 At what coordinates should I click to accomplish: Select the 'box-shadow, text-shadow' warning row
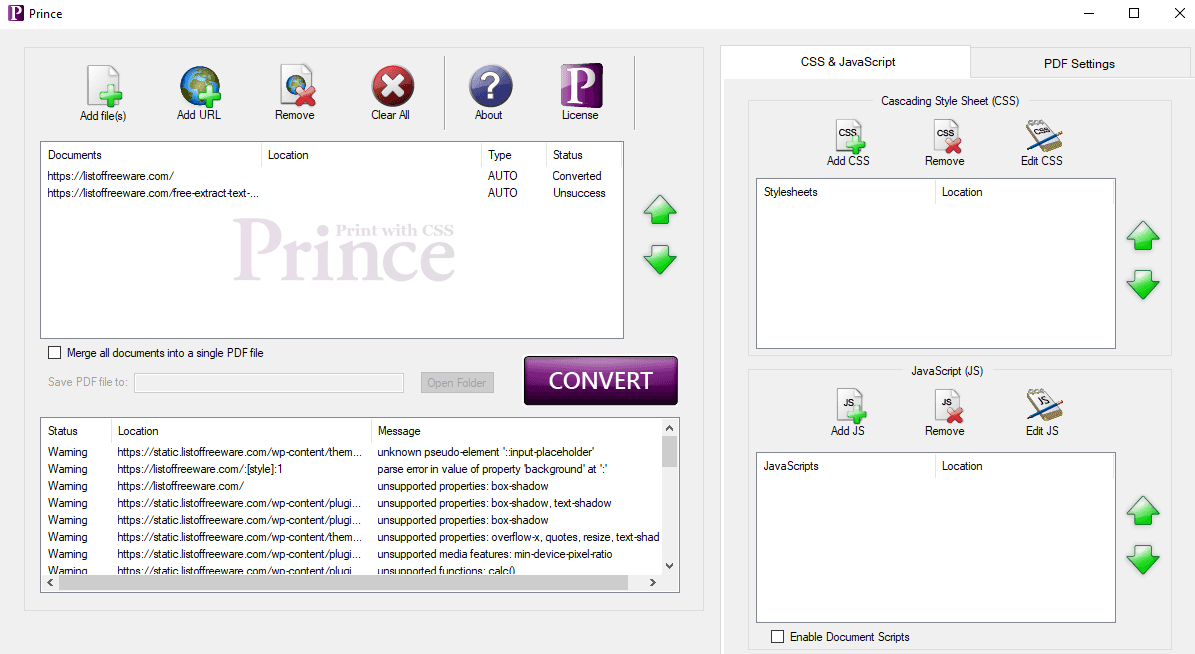351,503
